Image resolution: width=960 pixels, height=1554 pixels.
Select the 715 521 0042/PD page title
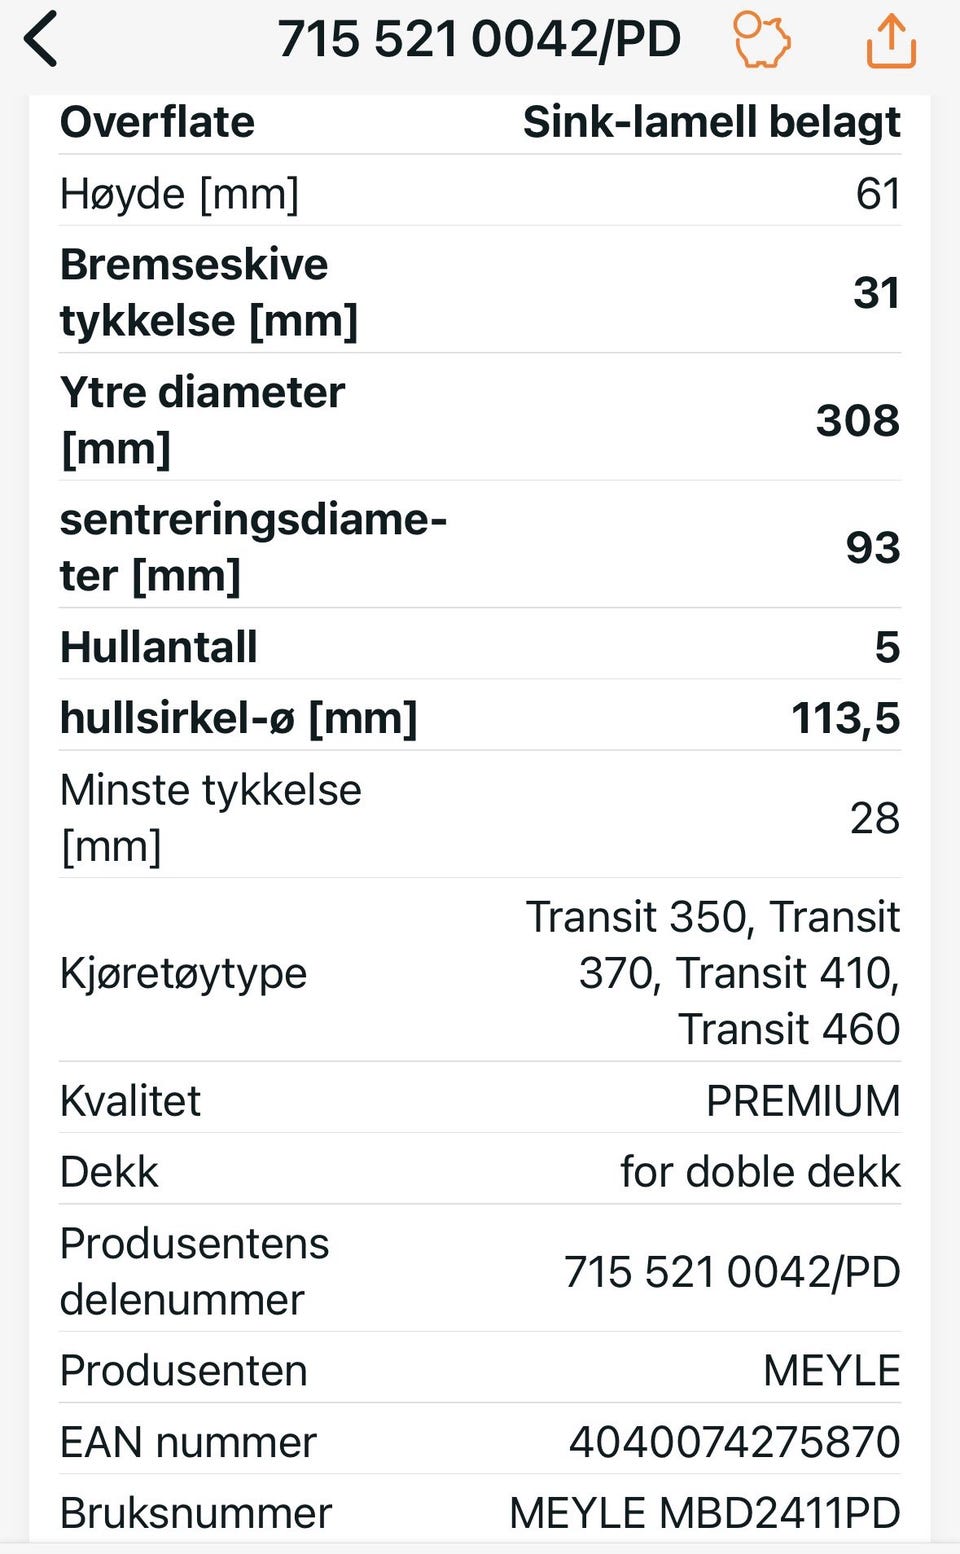pos(479,41)
